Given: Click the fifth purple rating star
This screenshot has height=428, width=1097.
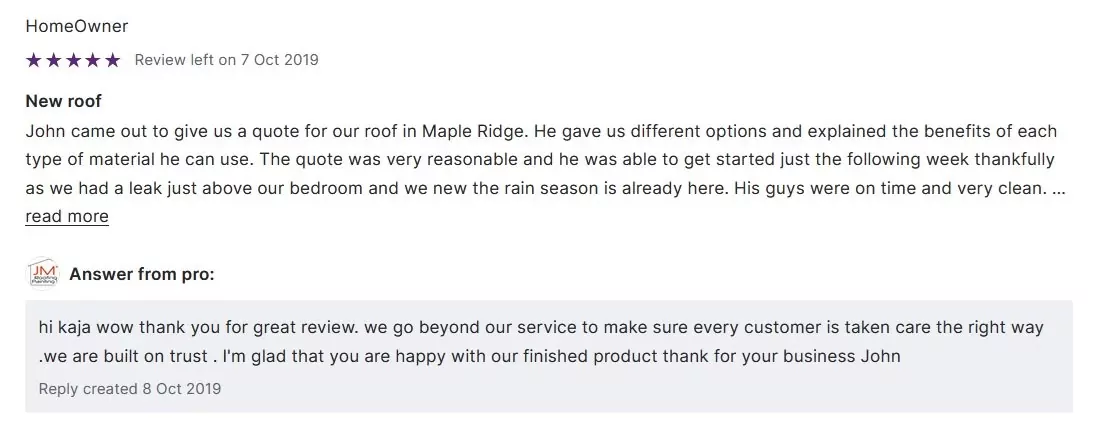Looking at the screenshot, I should 112,60.
